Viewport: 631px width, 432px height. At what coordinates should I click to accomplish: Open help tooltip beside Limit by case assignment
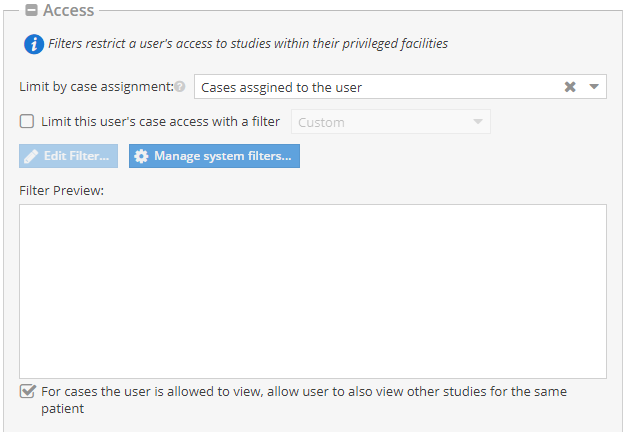tap(180, 87)
